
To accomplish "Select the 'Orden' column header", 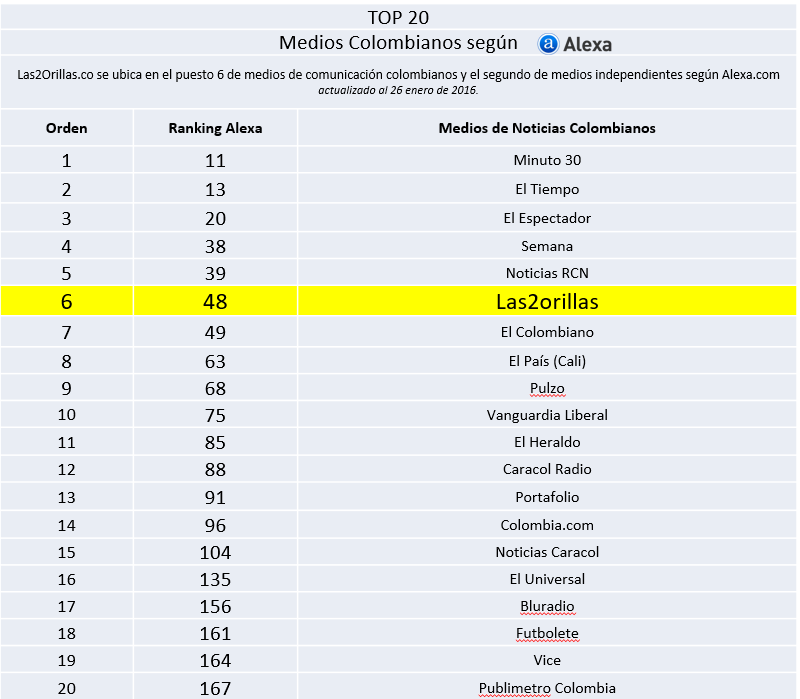I will click(67, 128).
